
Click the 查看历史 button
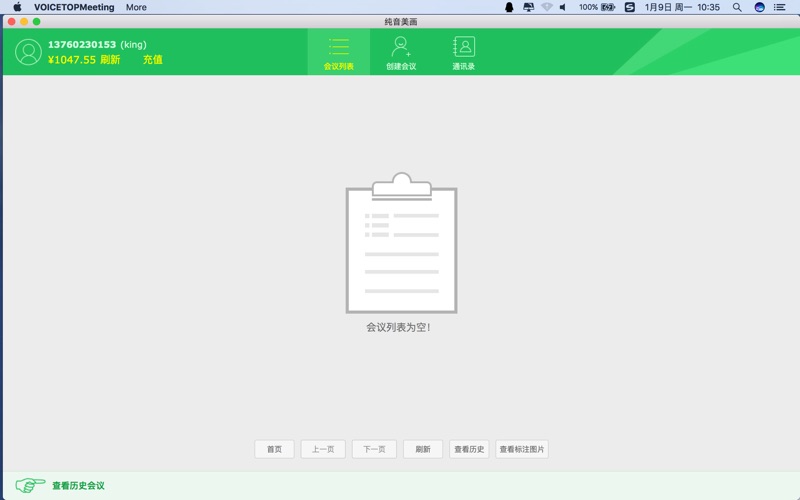tap(469, 449)
